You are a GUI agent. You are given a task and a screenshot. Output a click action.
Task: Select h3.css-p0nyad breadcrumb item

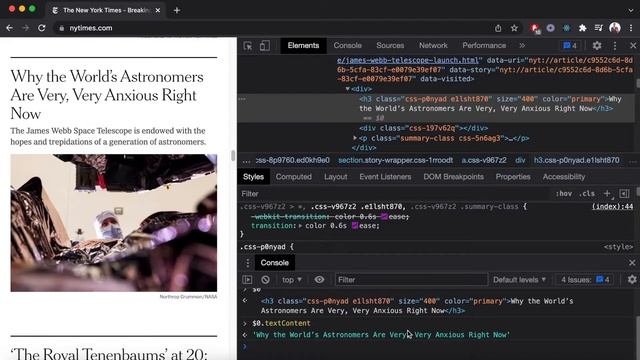click(x=576, y=160)
